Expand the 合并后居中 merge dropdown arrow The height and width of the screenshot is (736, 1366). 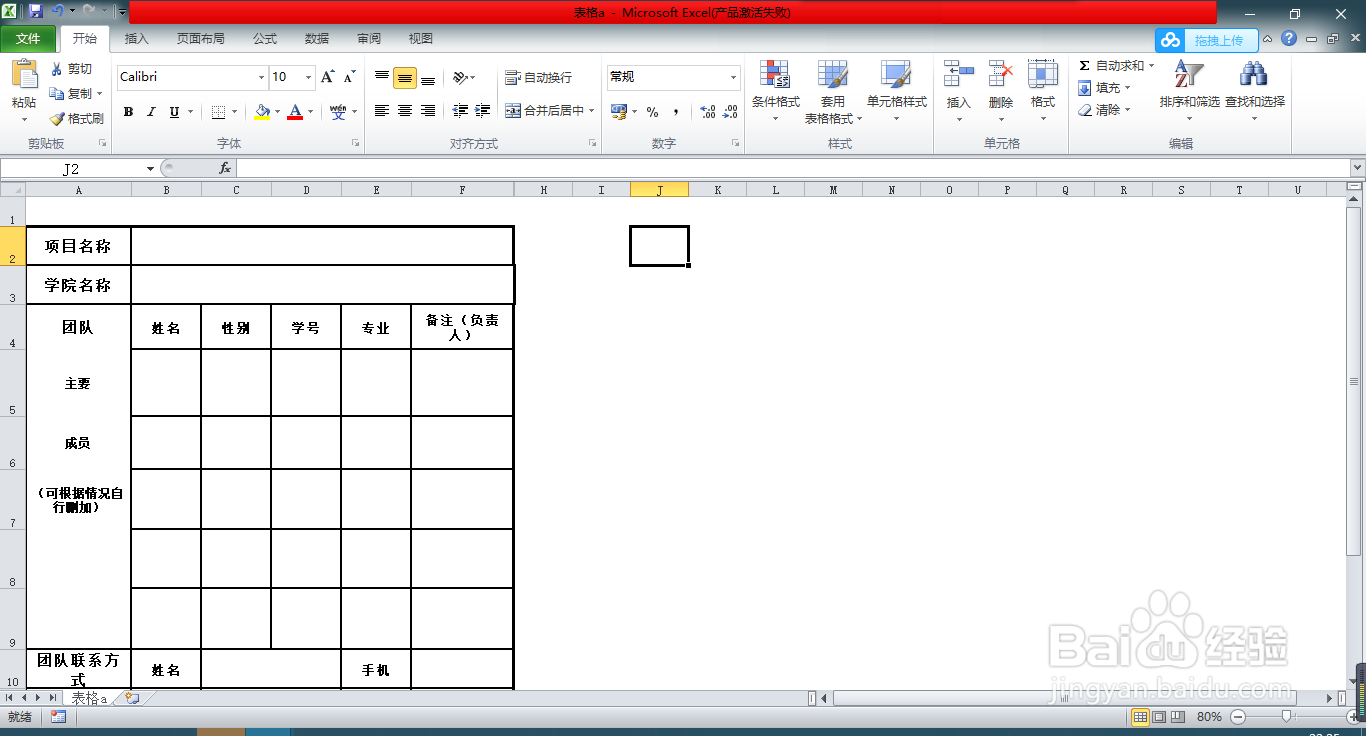coord(591,111)
